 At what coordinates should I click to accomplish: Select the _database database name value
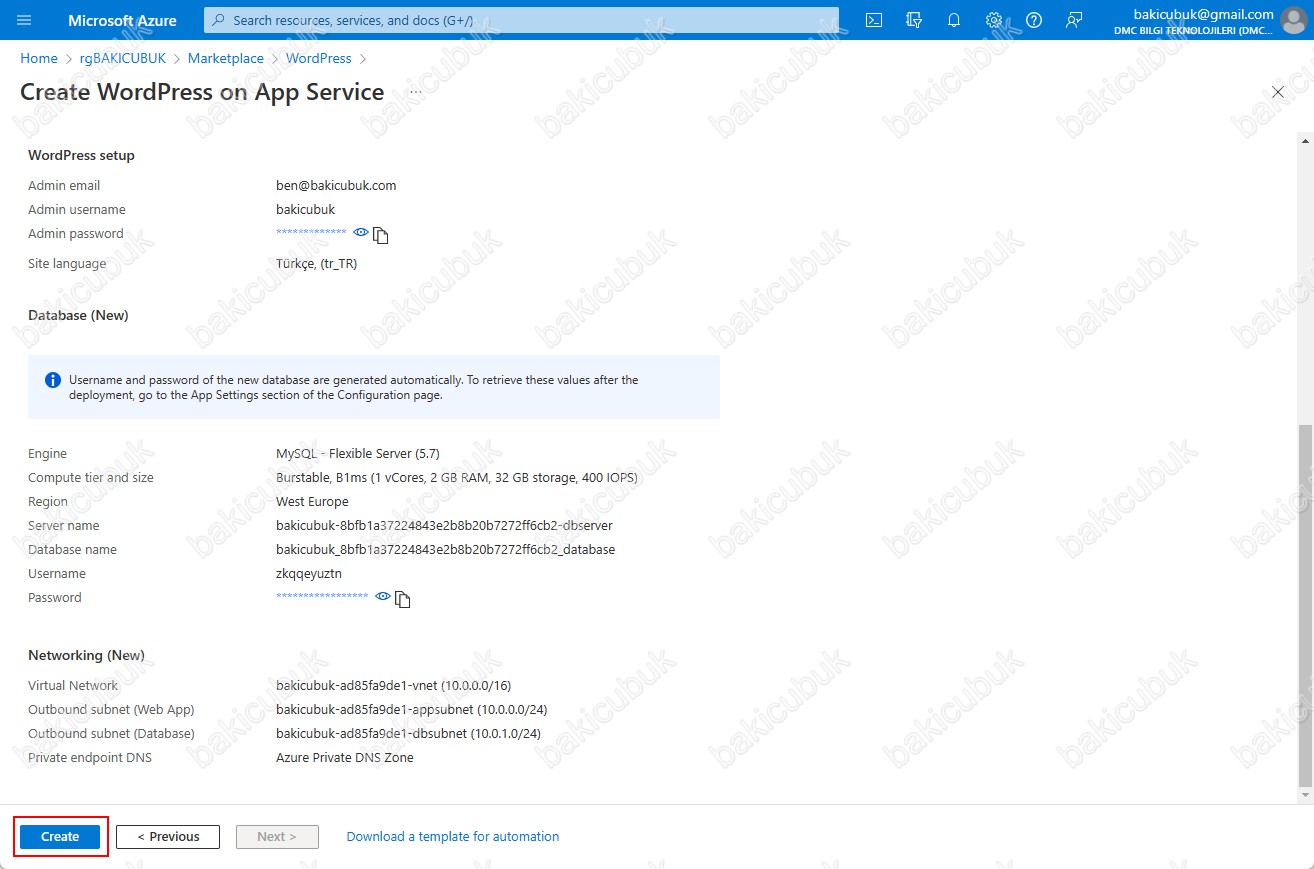click(x=445, y=550)
